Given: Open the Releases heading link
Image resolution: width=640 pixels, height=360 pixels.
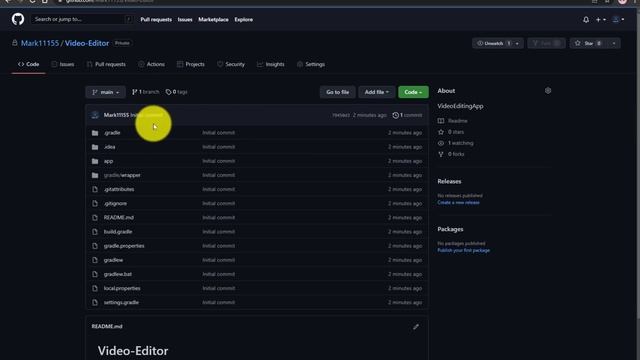Looking at the screenshot, I should point(449,182).
